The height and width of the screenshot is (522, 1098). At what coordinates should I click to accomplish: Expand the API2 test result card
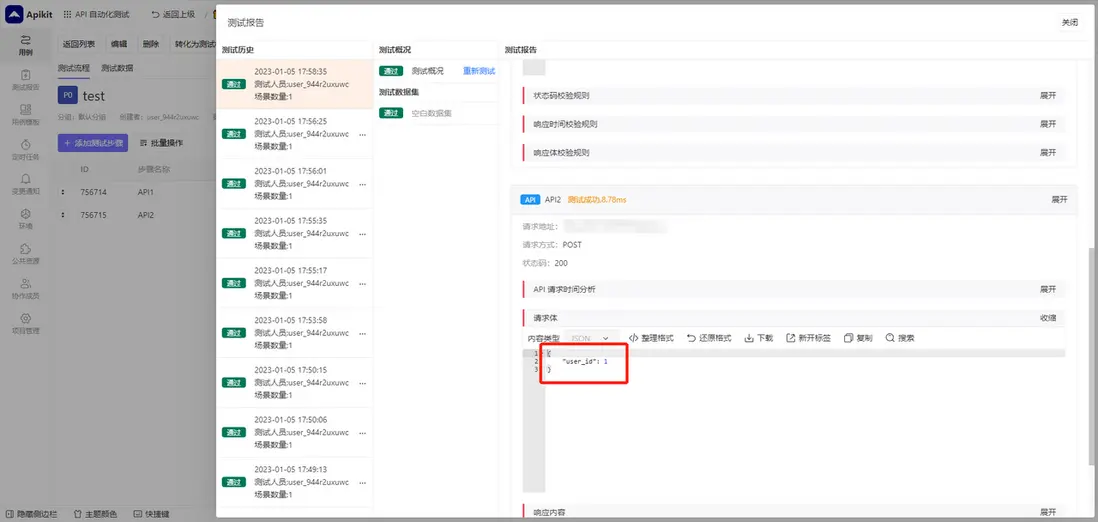tap(1059, 200)
